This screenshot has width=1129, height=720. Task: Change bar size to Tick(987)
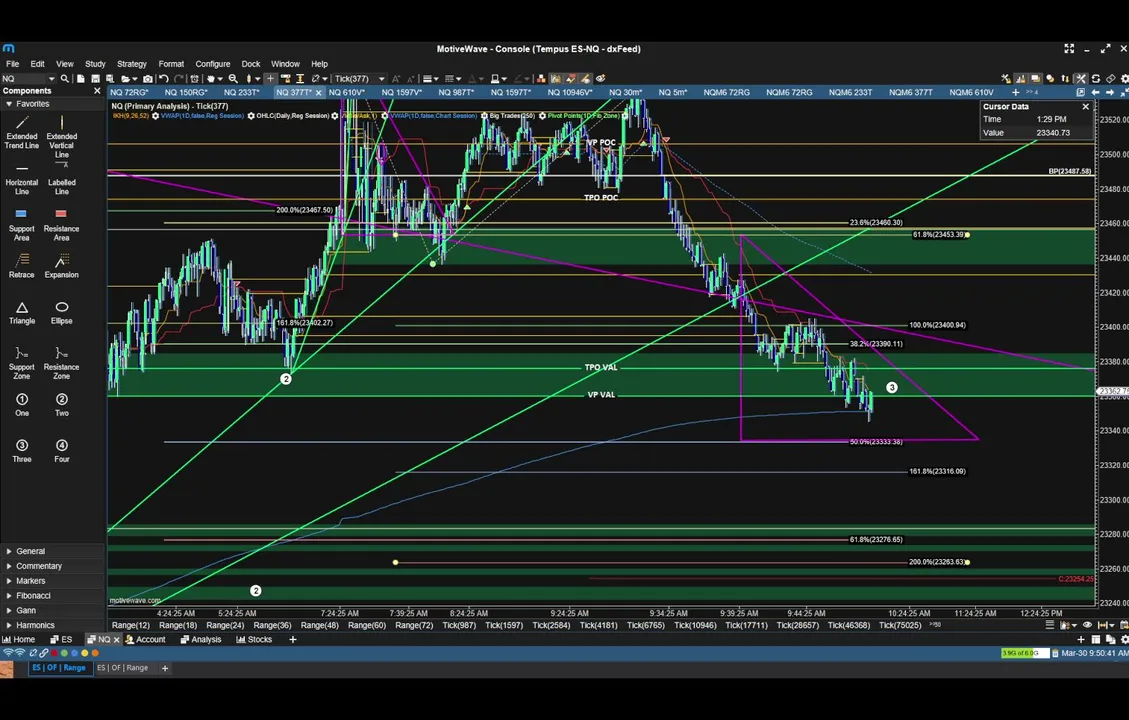pos(459,625)
